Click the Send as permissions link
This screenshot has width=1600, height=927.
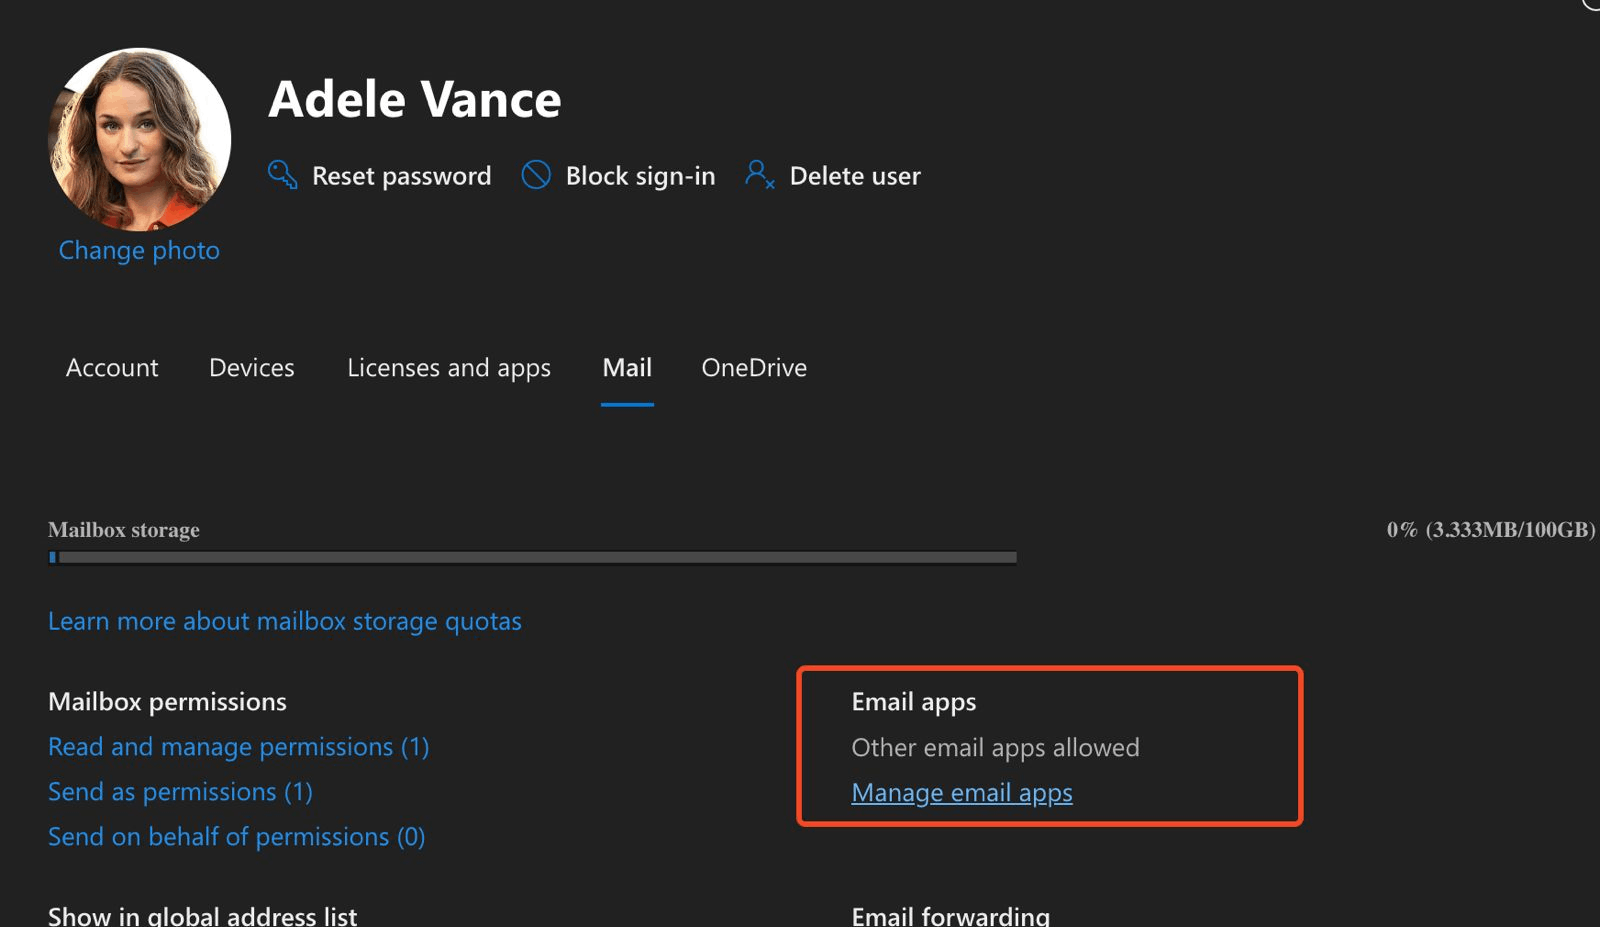pyautogui.click(x=180, y=792)
